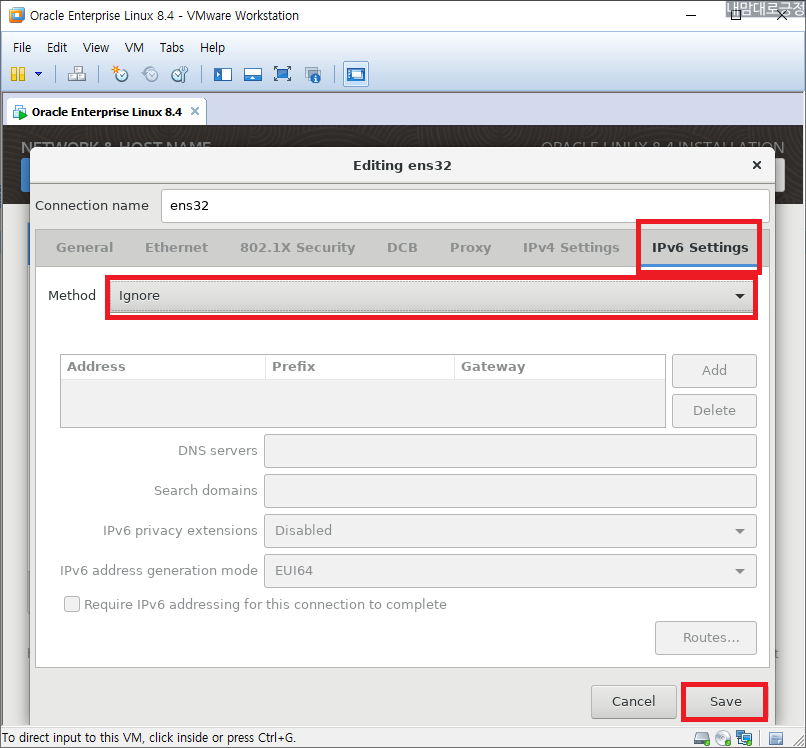Screen dimensions: 806x748
Task: Open the Method dropdown showing Ignore
Action: (x=432, y=296)
